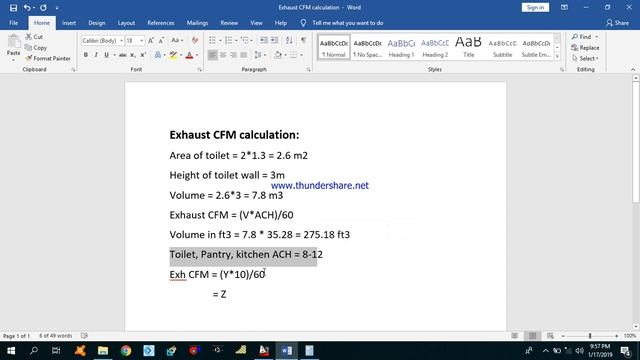Open the line spacing dropdown
Image resolution: width=640 pixels, height=360 pixels.
click(x=259, y=55)
